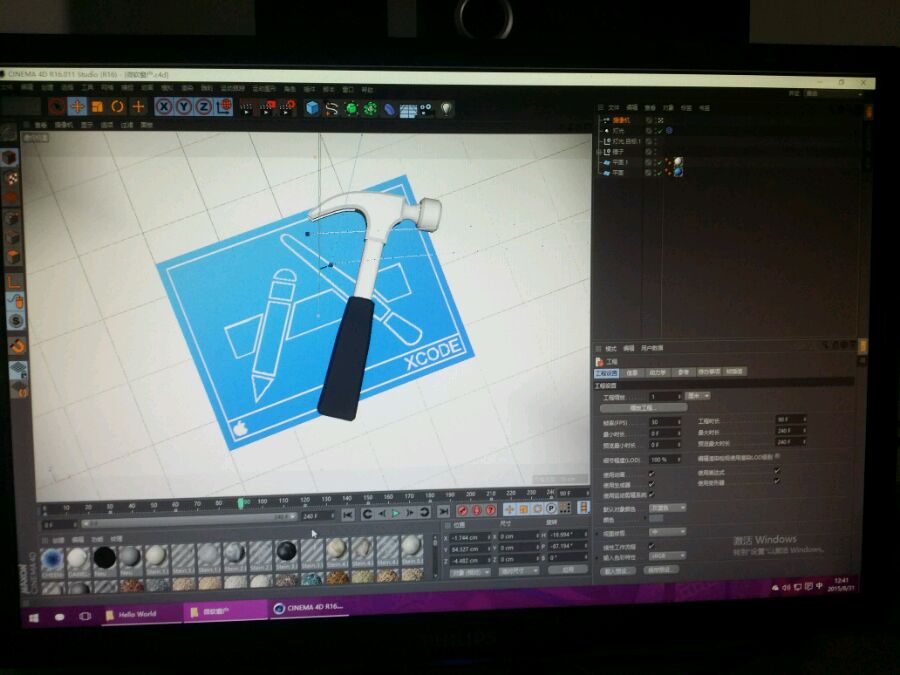
Task: Toggle parameter (P) keyframe recording
Action: click(x=551, y=508)
